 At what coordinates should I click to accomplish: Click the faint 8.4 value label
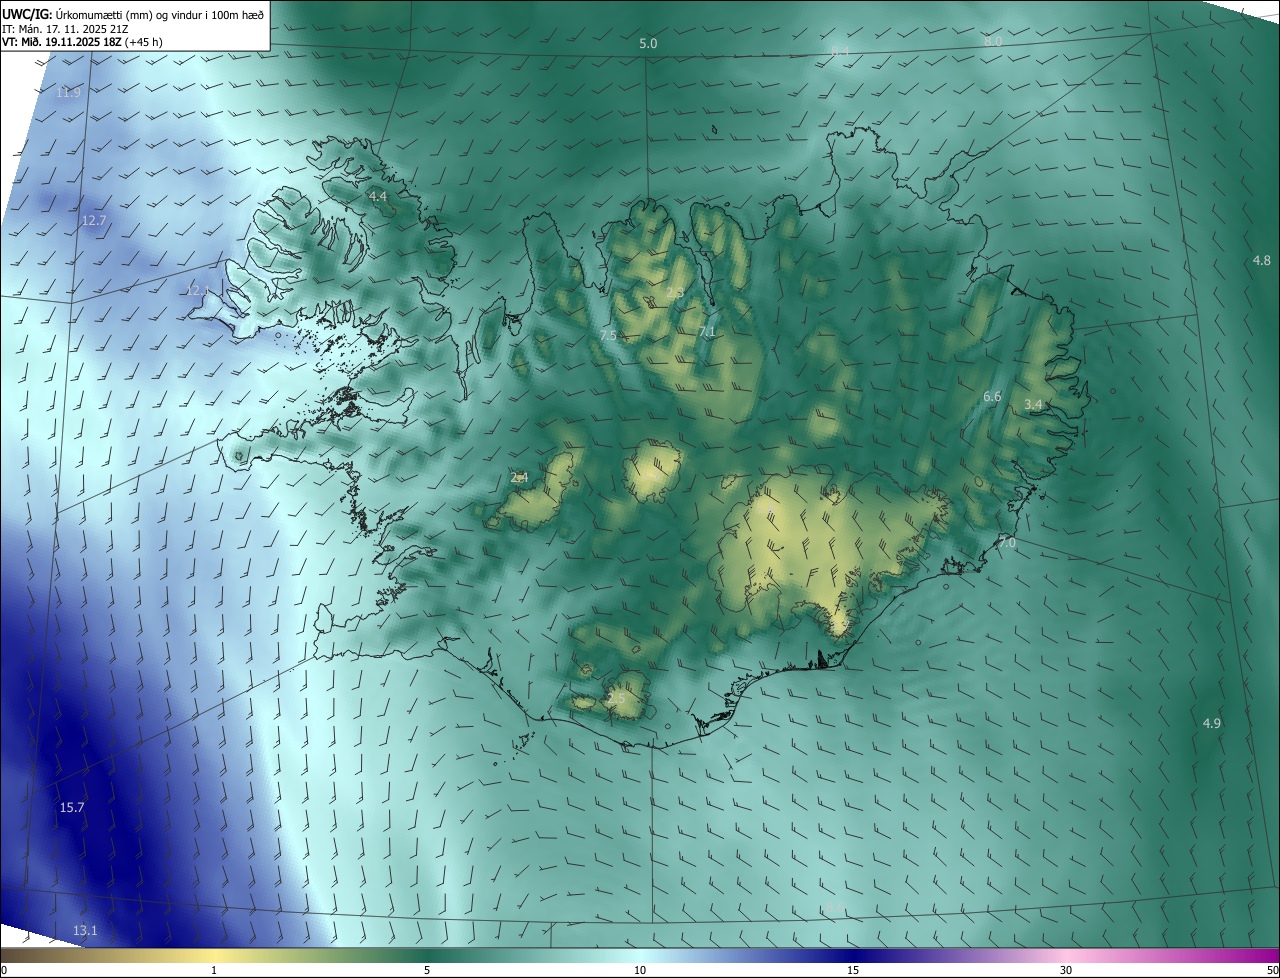tap(840, 51)
